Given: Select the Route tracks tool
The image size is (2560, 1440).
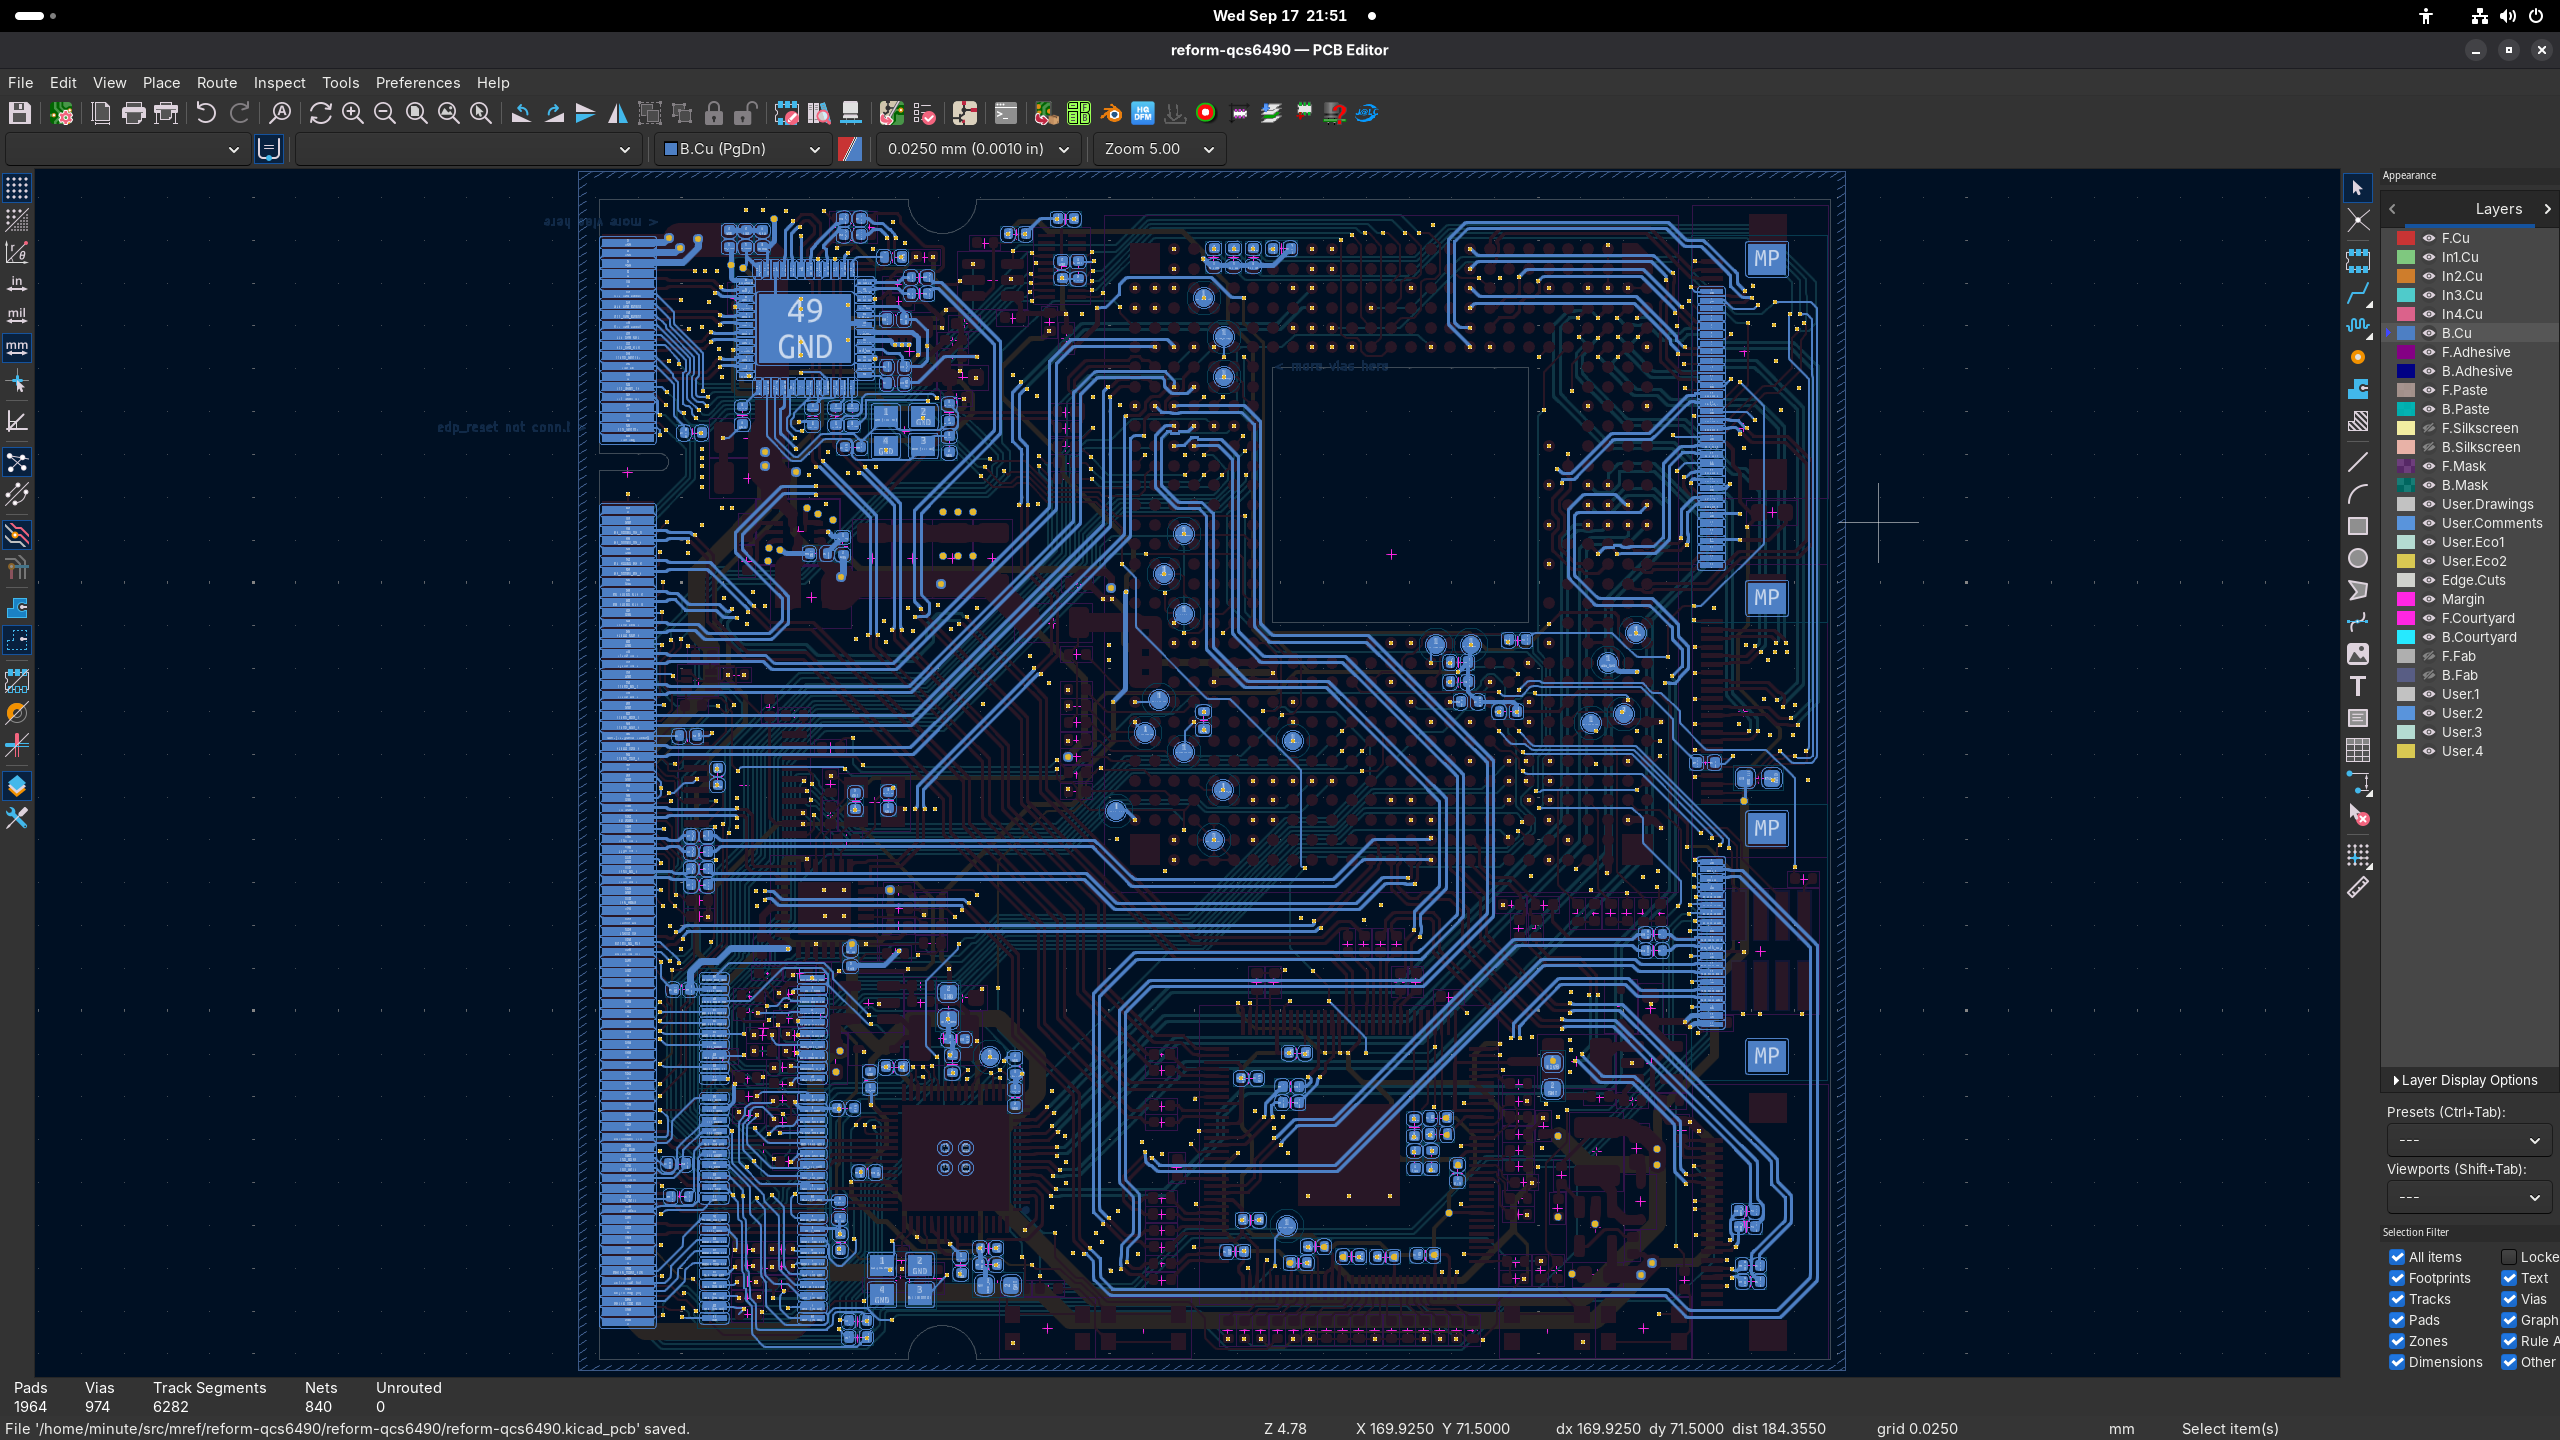Looking at the screenshot, I should [x=2358, y=294].
